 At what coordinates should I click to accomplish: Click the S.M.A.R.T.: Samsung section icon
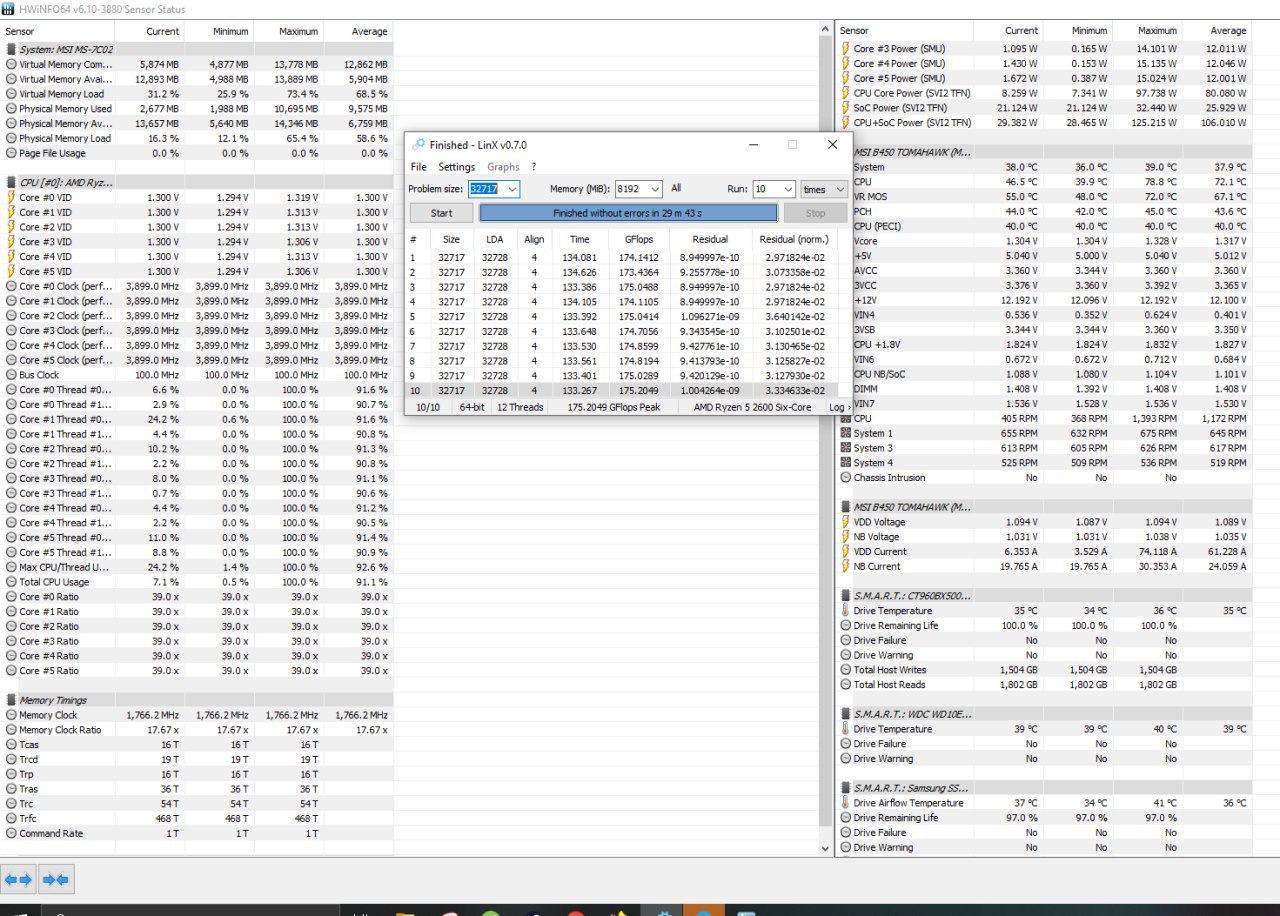(x=846, y=788)
